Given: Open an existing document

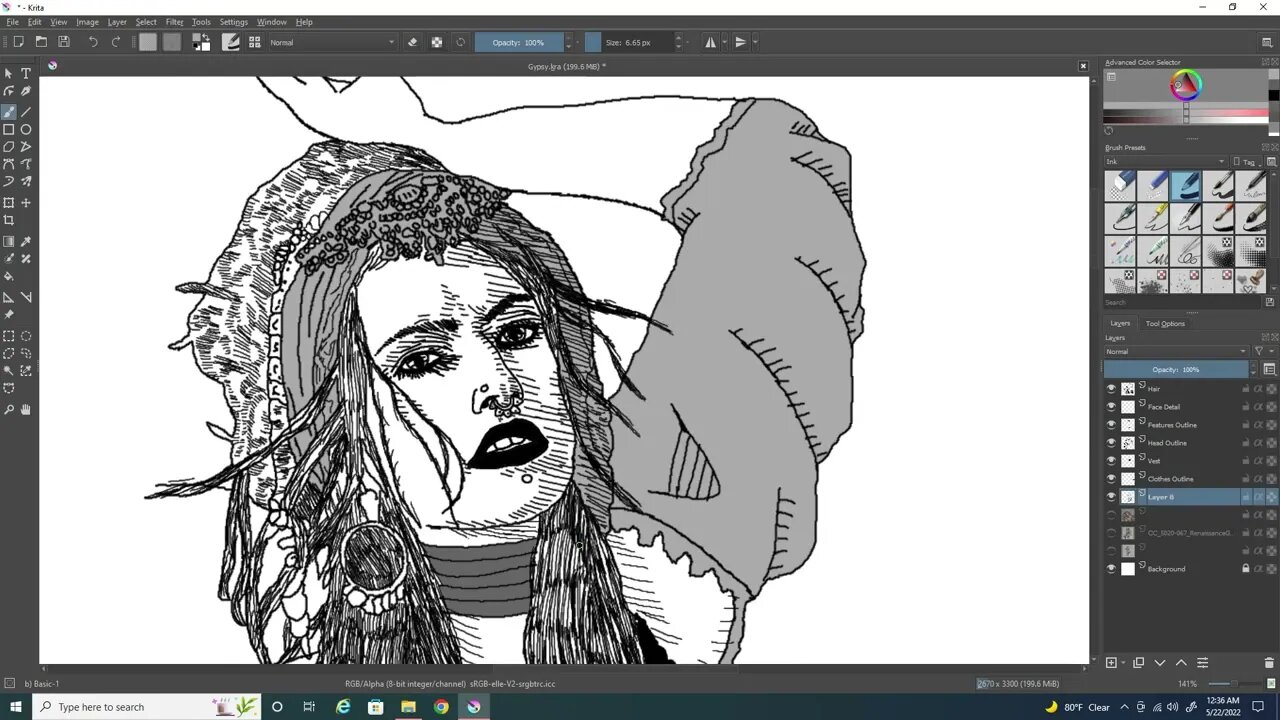Looking at the screenshot, I should (x=41, y=42).
